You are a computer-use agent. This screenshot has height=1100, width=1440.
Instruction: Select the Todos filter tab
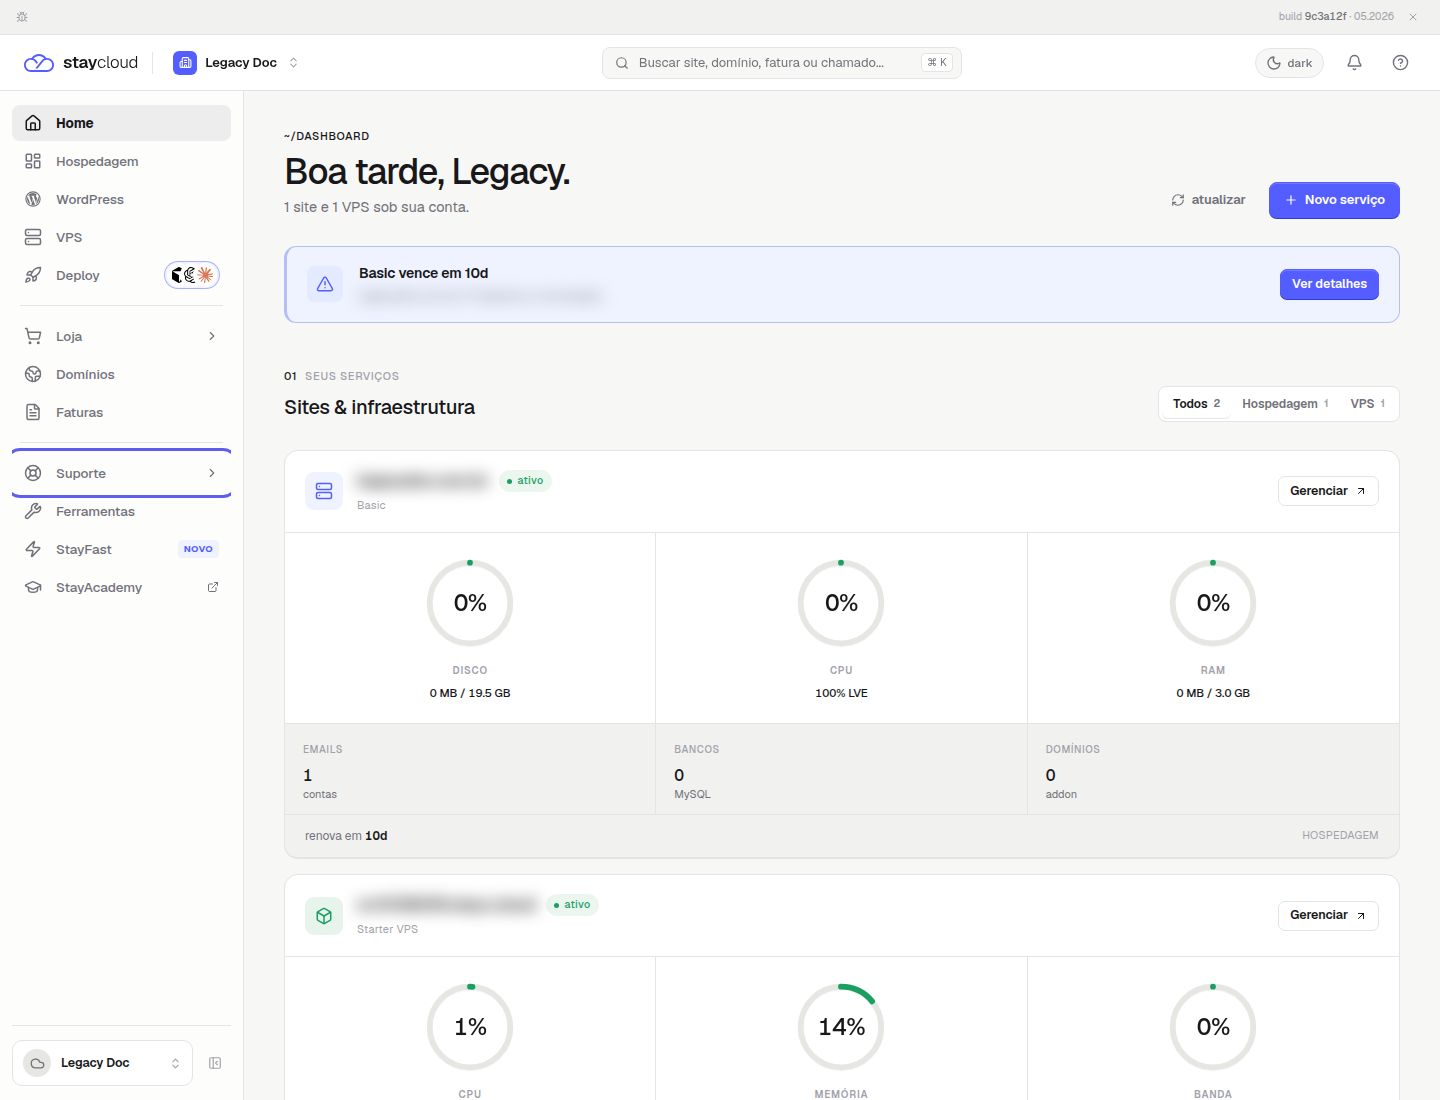point(1196,404)
